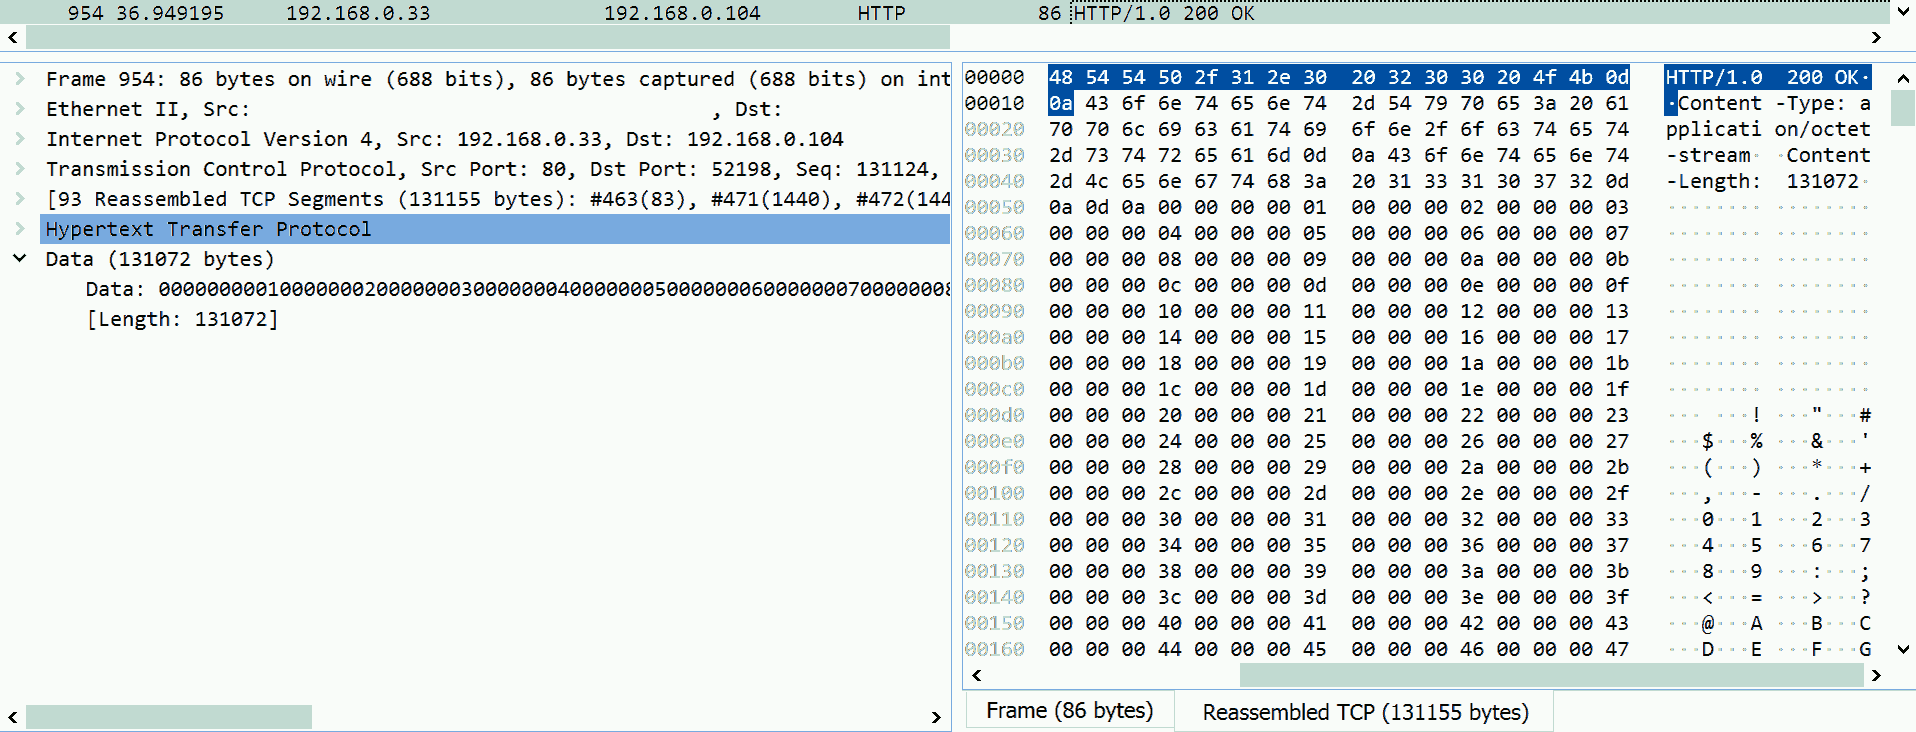Click hex pane scroll-down arrow
Image resolution: width=1916 pixels, height=732 pixels.
(1903, 650)
